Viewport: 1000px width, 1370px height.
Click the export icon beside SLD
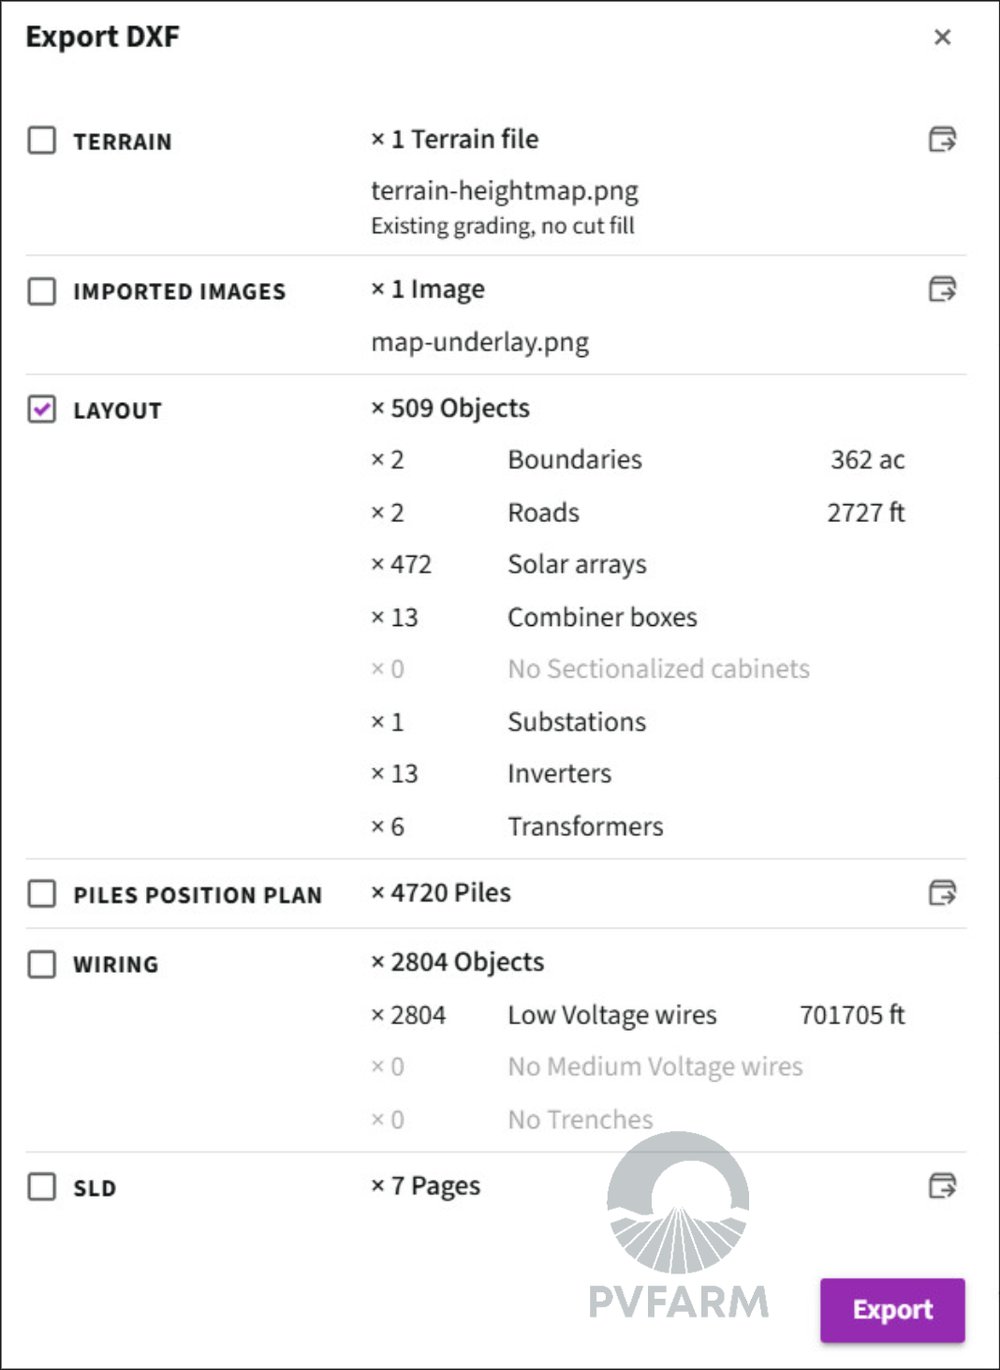[x=941, y=1188]
